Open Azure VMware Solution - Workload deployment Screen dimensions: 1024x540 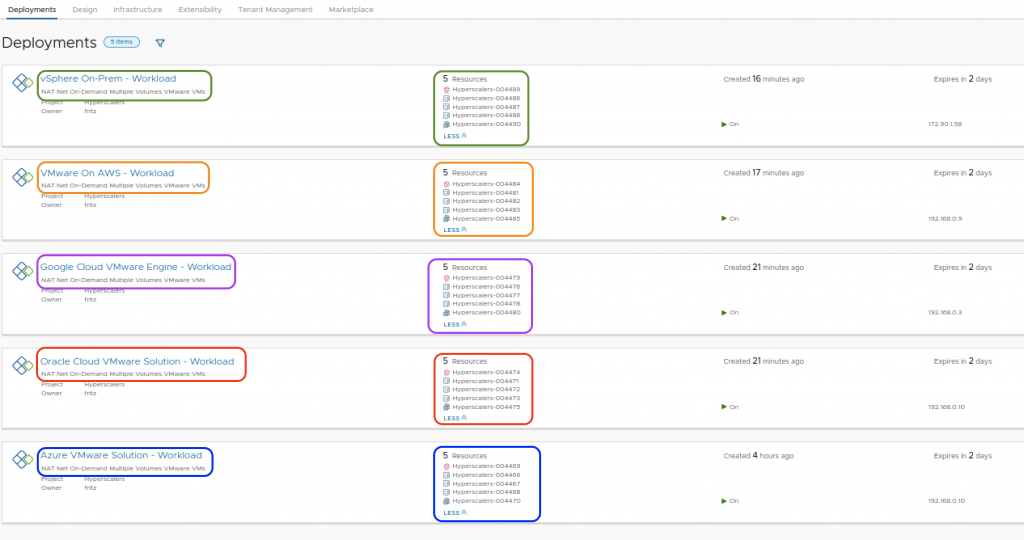click(x=121, y=455)
